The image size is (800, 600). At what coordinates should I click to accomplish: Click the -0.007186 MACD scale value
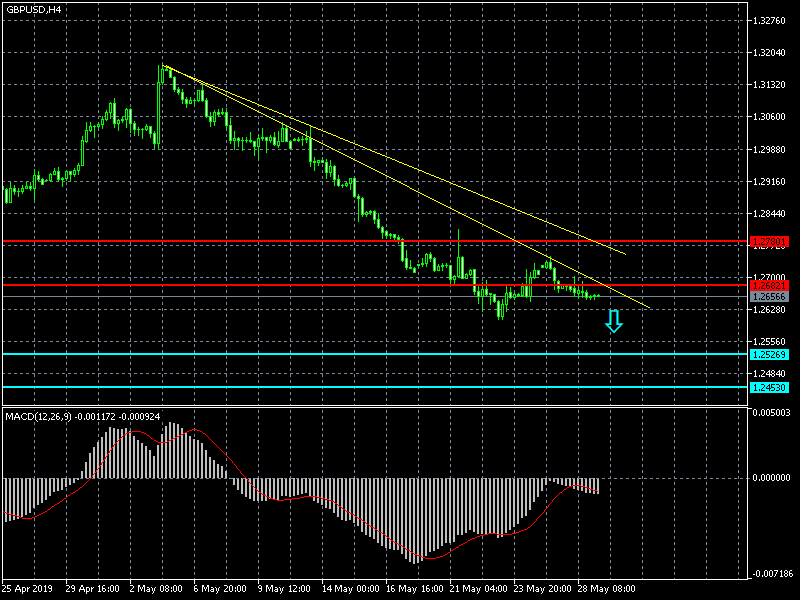[x=772, y=573]
